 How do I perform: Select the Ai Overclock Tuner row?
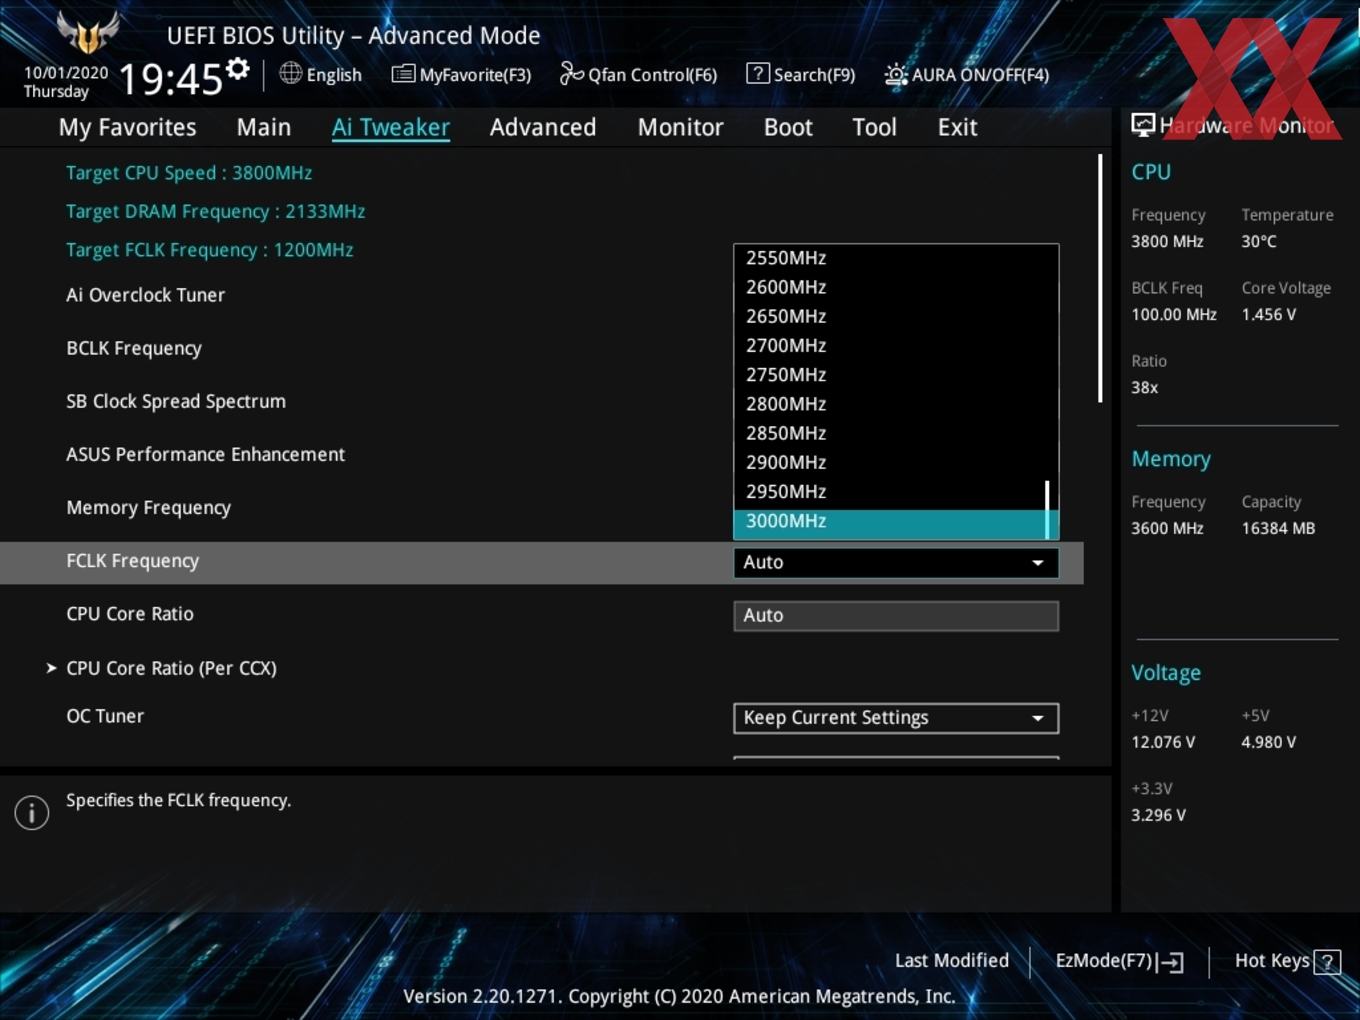pyautogui.click(x=145, y=295)
